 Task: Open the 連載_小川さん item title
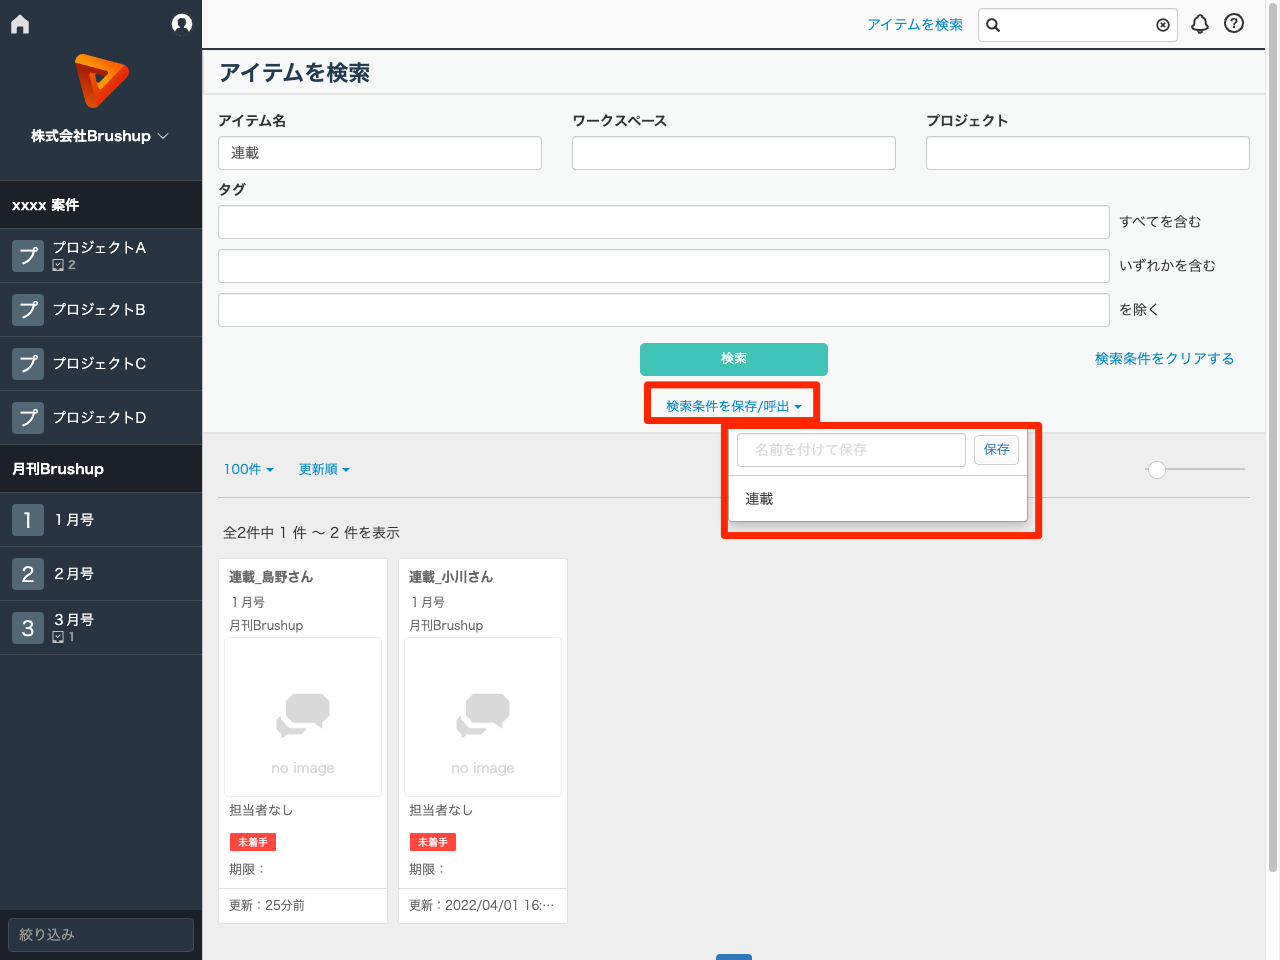click(x=451, y=577)
